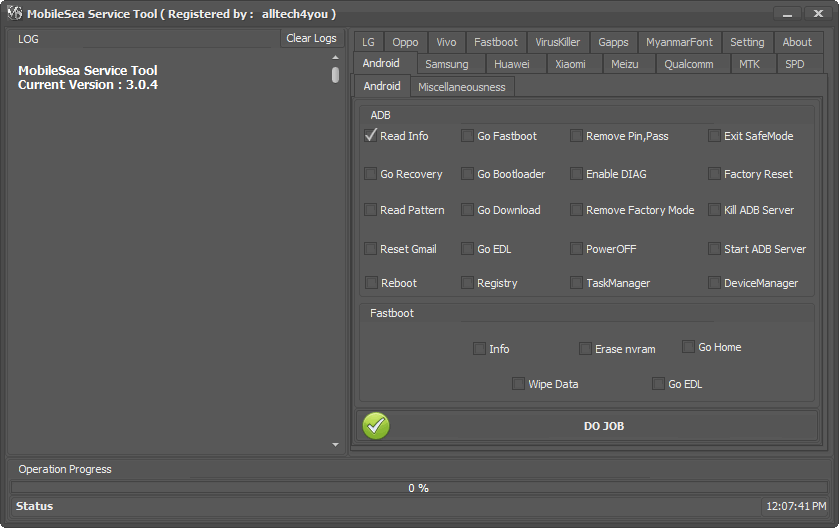Click the log scrollbar thumb
Image resolution: width=839 pixels, height=528 pixels.
335,74
